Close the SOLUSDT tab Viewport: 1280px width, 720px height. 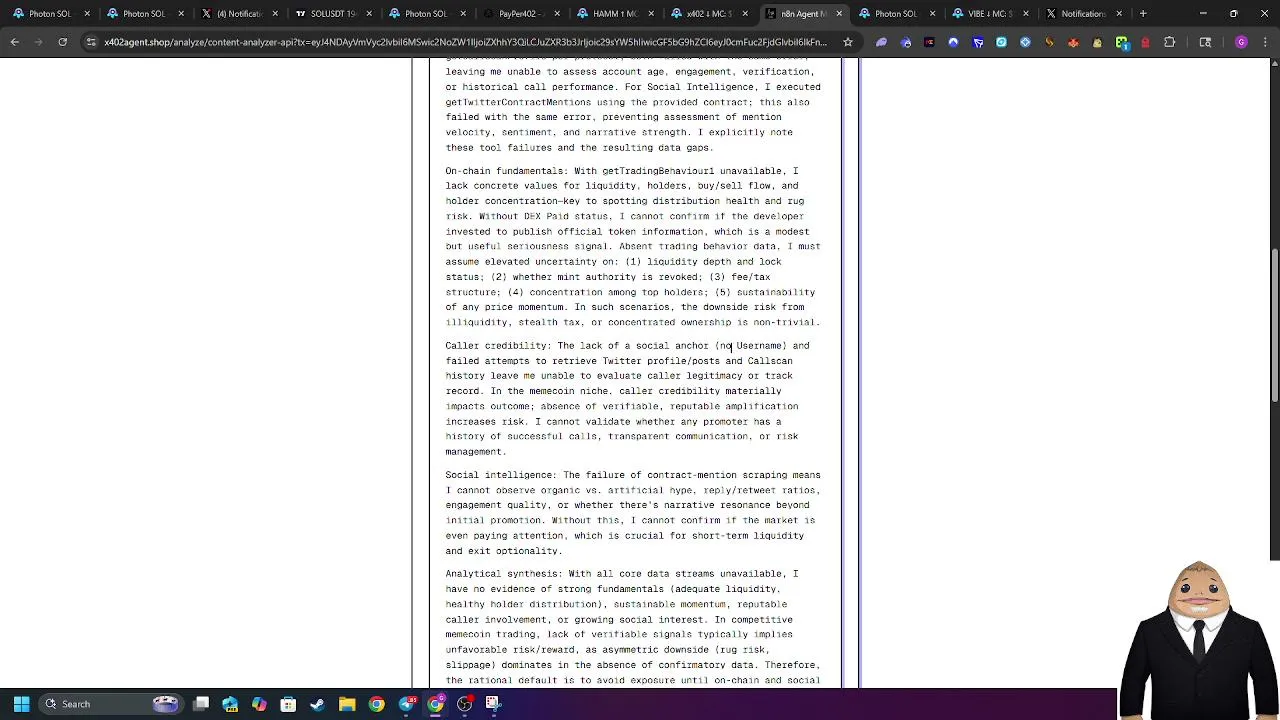coord(369,14)
